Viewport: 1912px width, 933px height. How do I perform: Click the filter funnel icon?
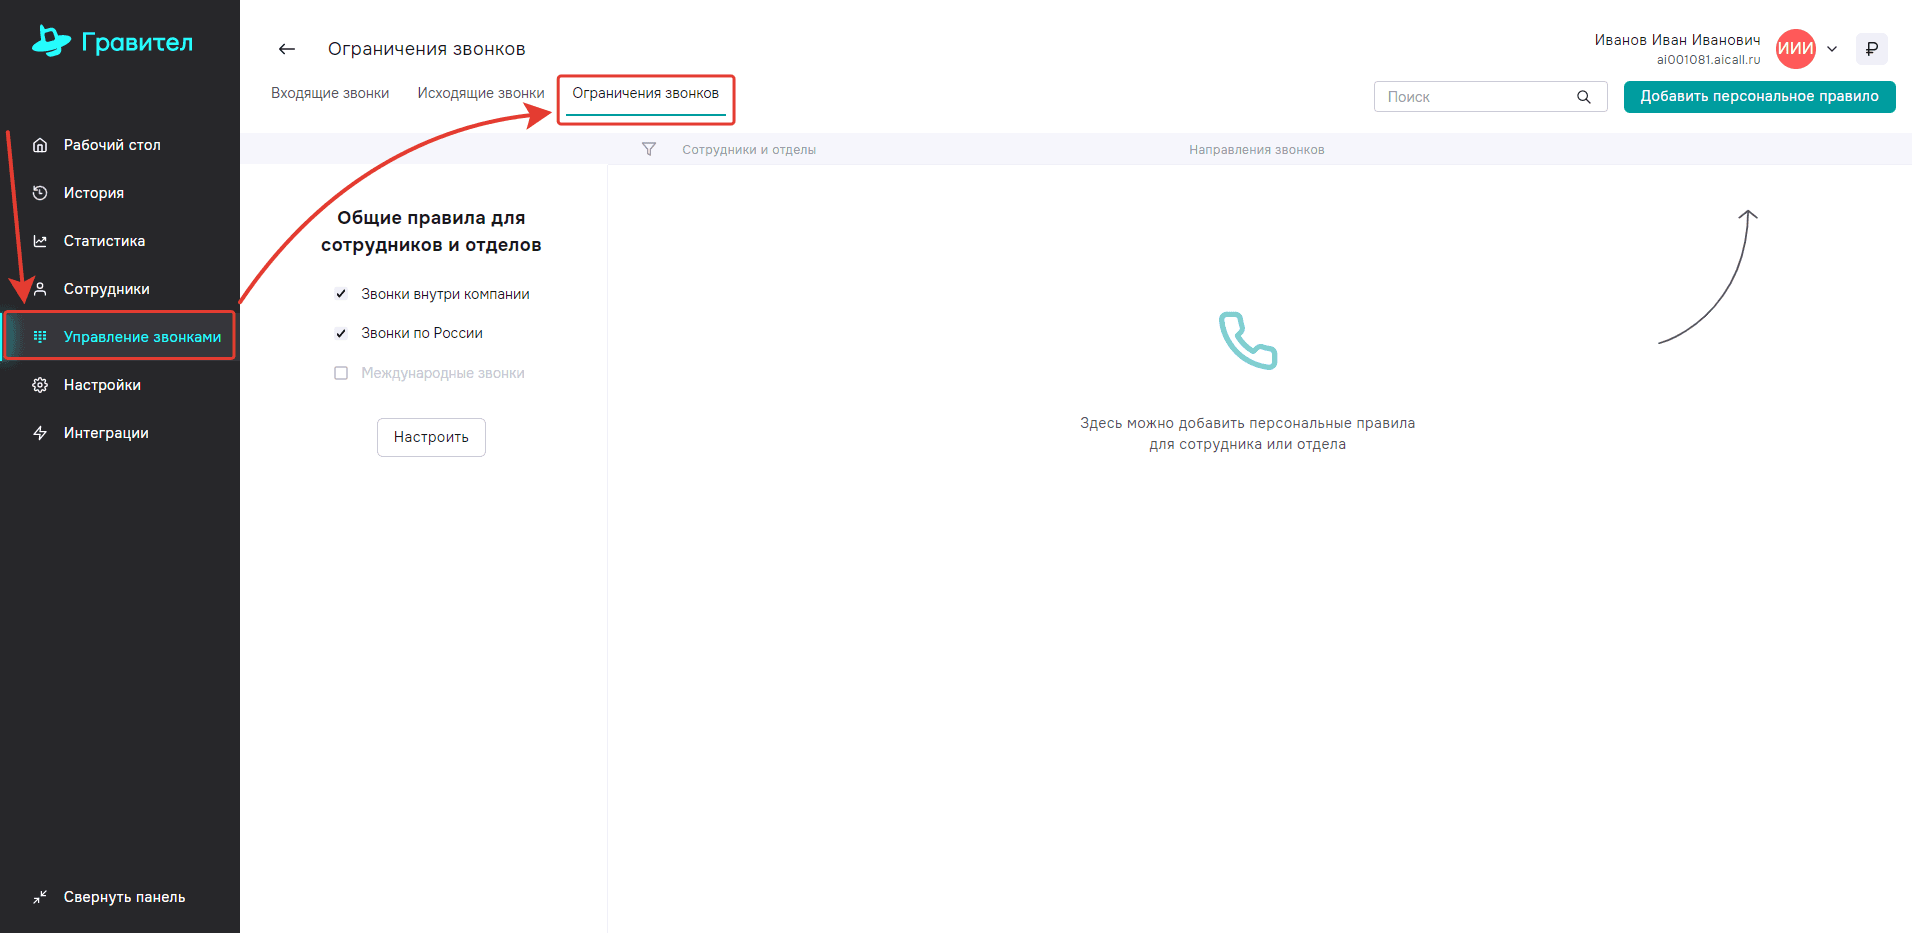pos(649,149)
